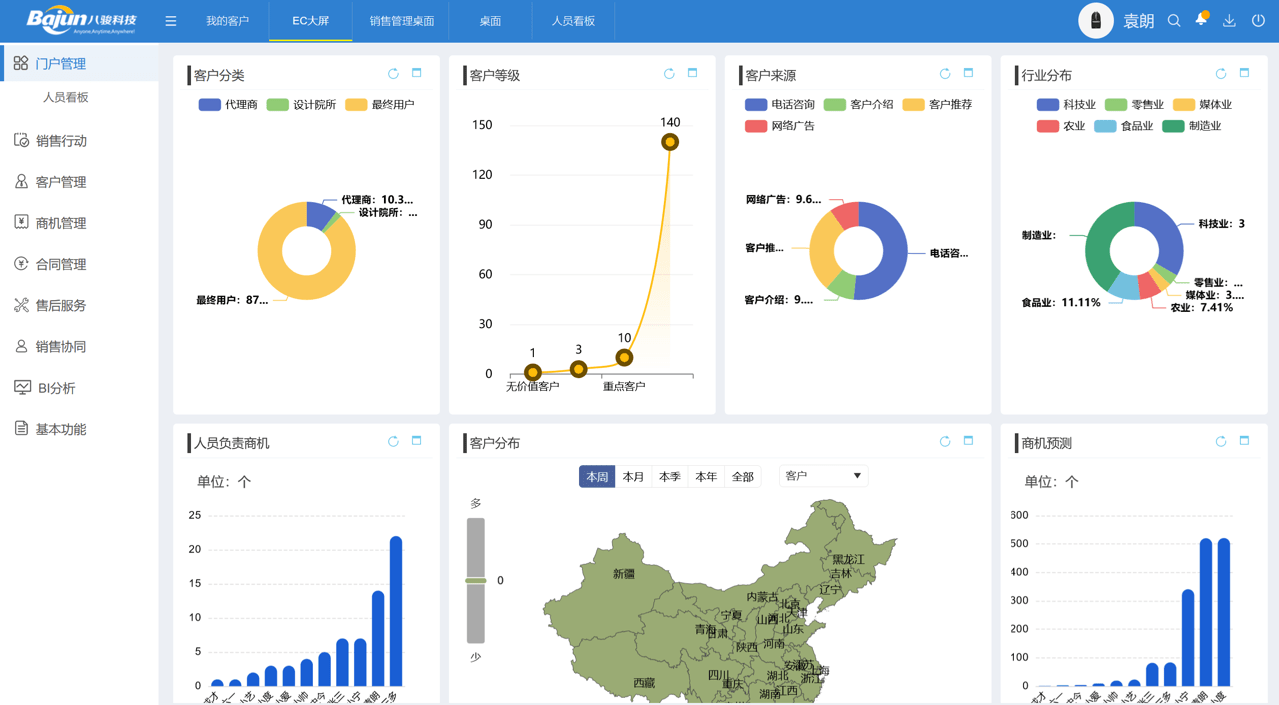Viewport: 1279px width, 705px height.
Task: Maximize the 客户等级 chart panel
Action: [692, 74]
